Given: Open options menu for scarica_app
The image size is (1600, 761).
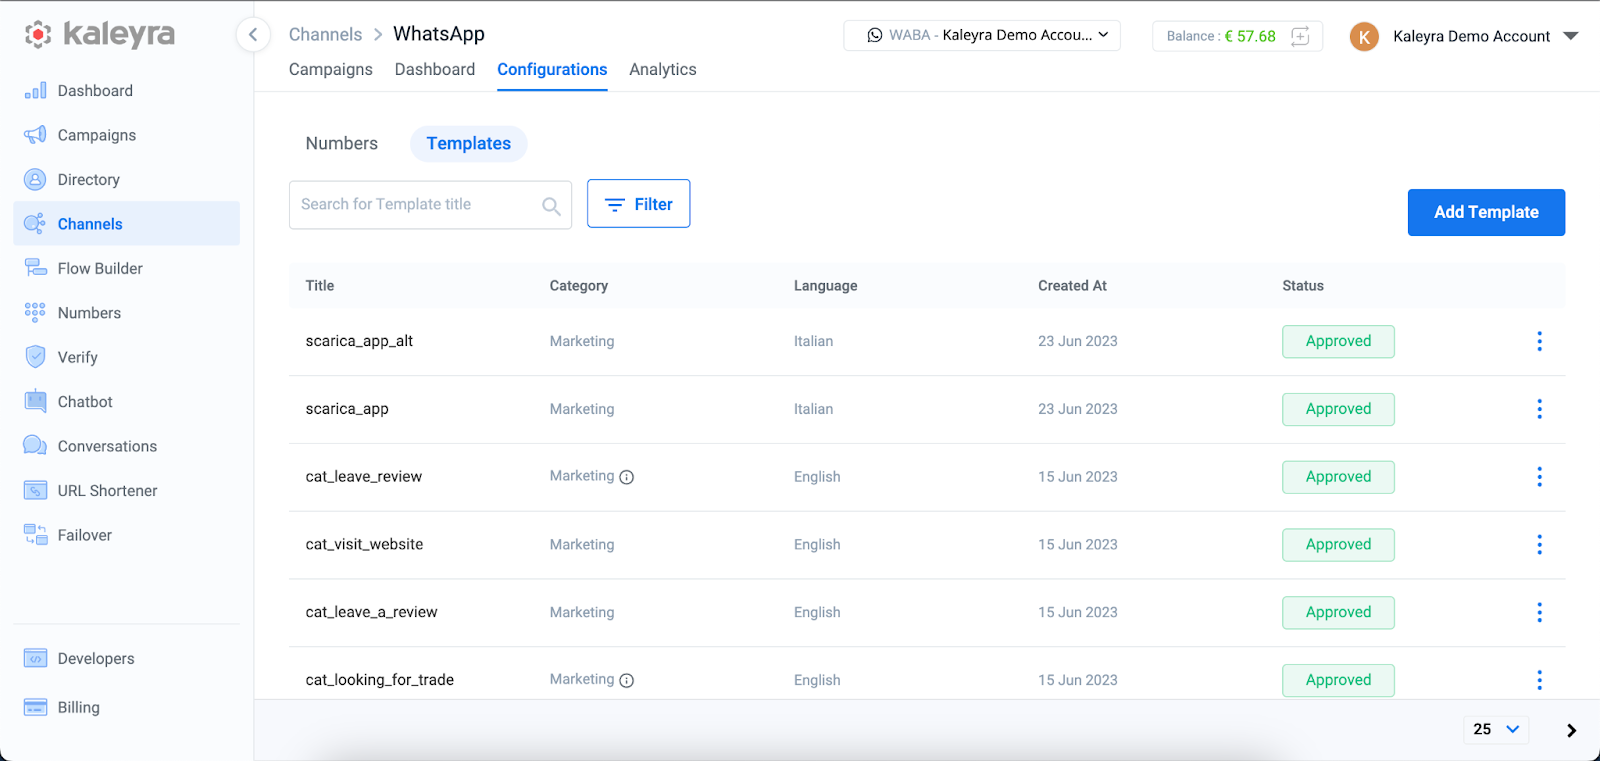Looking at the screenshot, I should pos(1539,409).
